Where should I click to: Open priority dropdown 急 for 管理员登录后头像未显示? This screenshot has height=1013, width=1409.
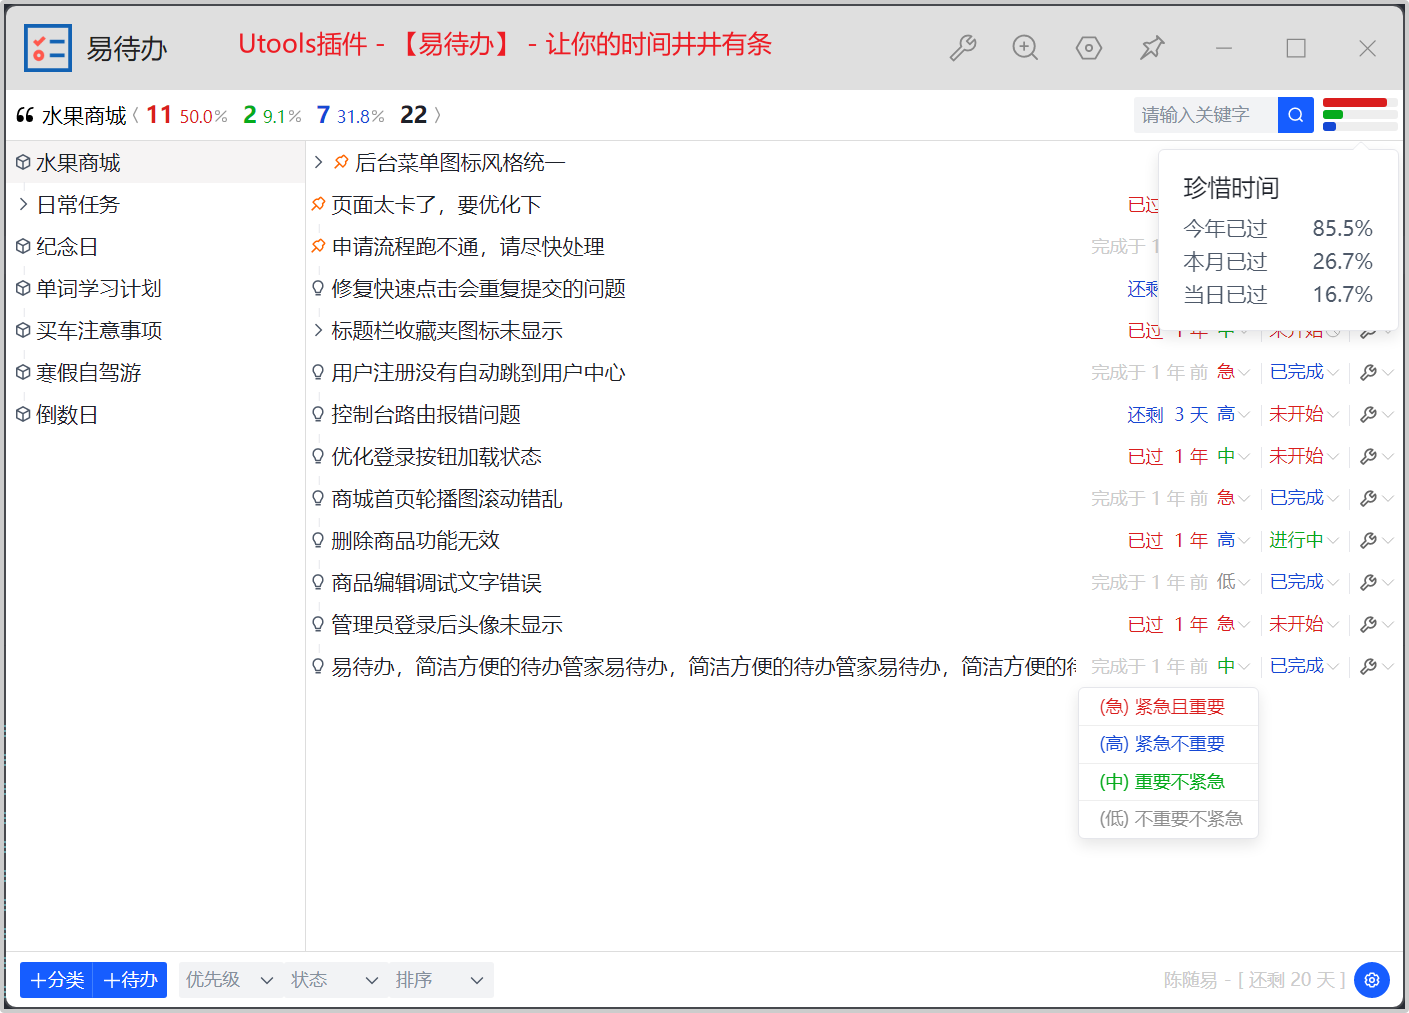click(1233, 624)
